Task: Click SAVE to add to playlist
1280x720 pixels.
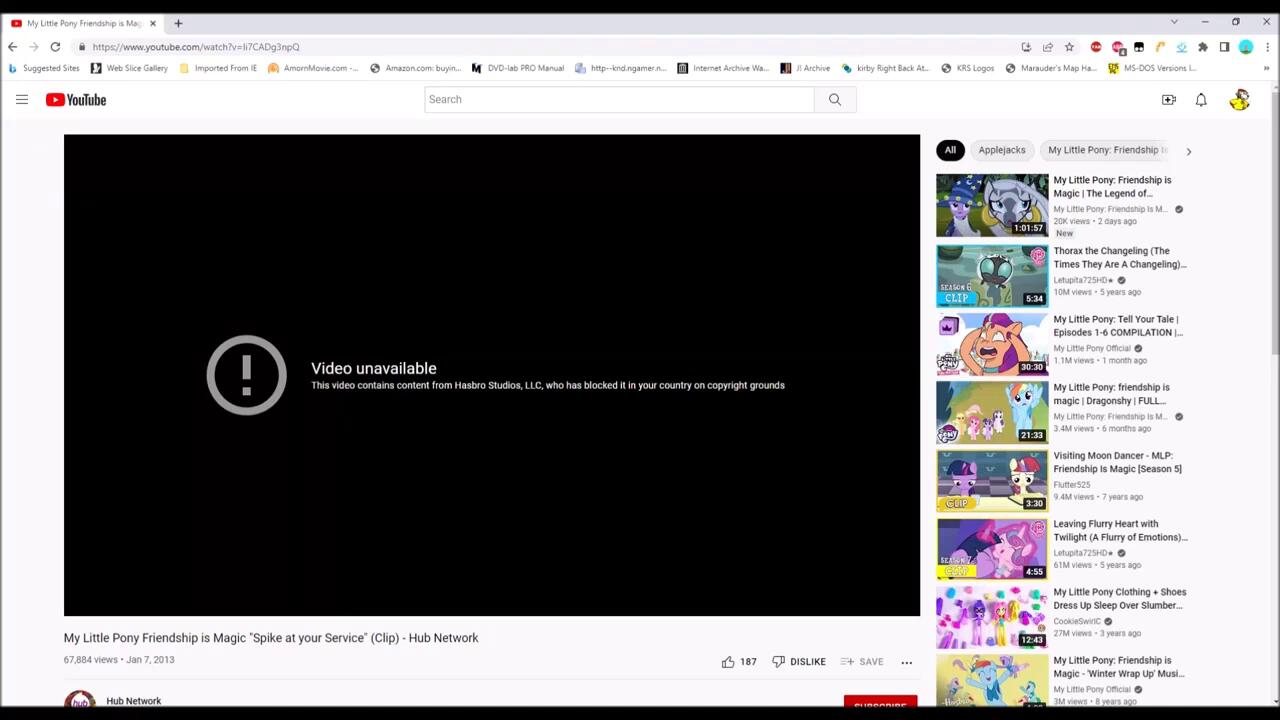Action: (861, 662)
